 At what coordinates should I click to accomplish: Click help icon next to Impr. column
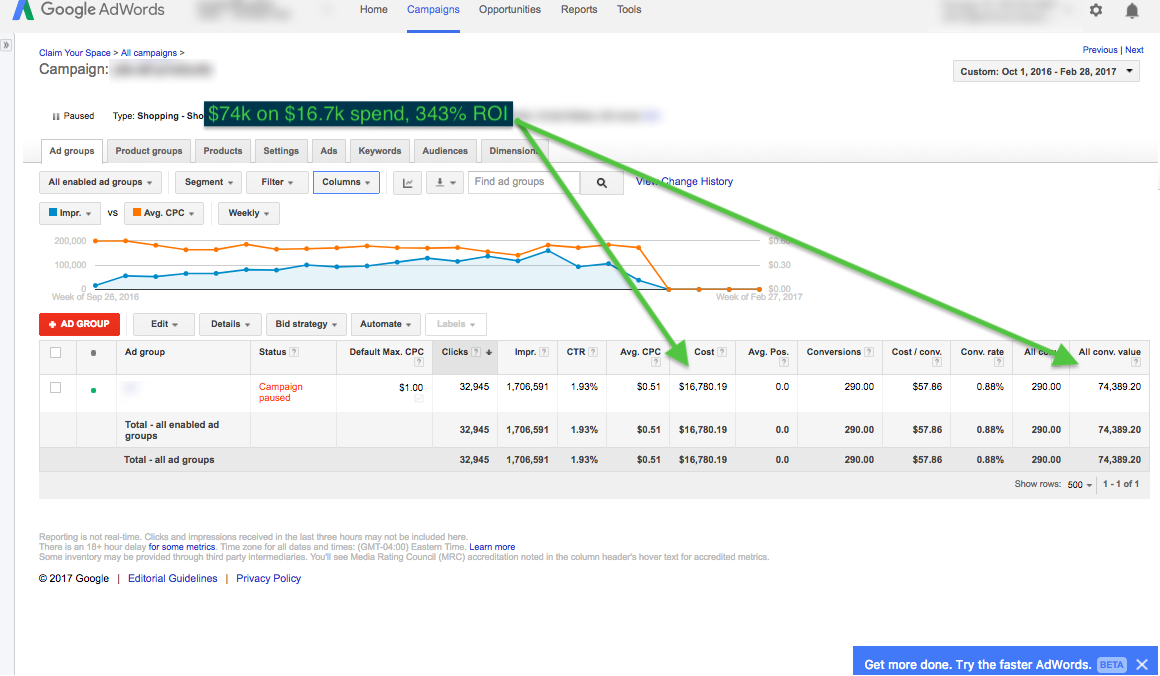tap(544, 352)
